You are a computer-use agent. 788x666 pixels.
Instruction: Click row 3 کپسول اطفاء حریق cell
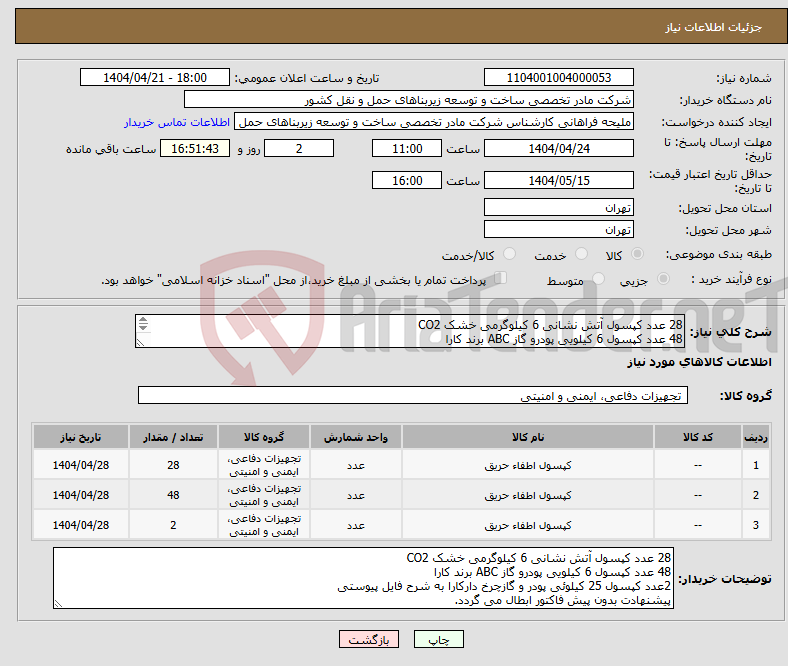(528, 525)
